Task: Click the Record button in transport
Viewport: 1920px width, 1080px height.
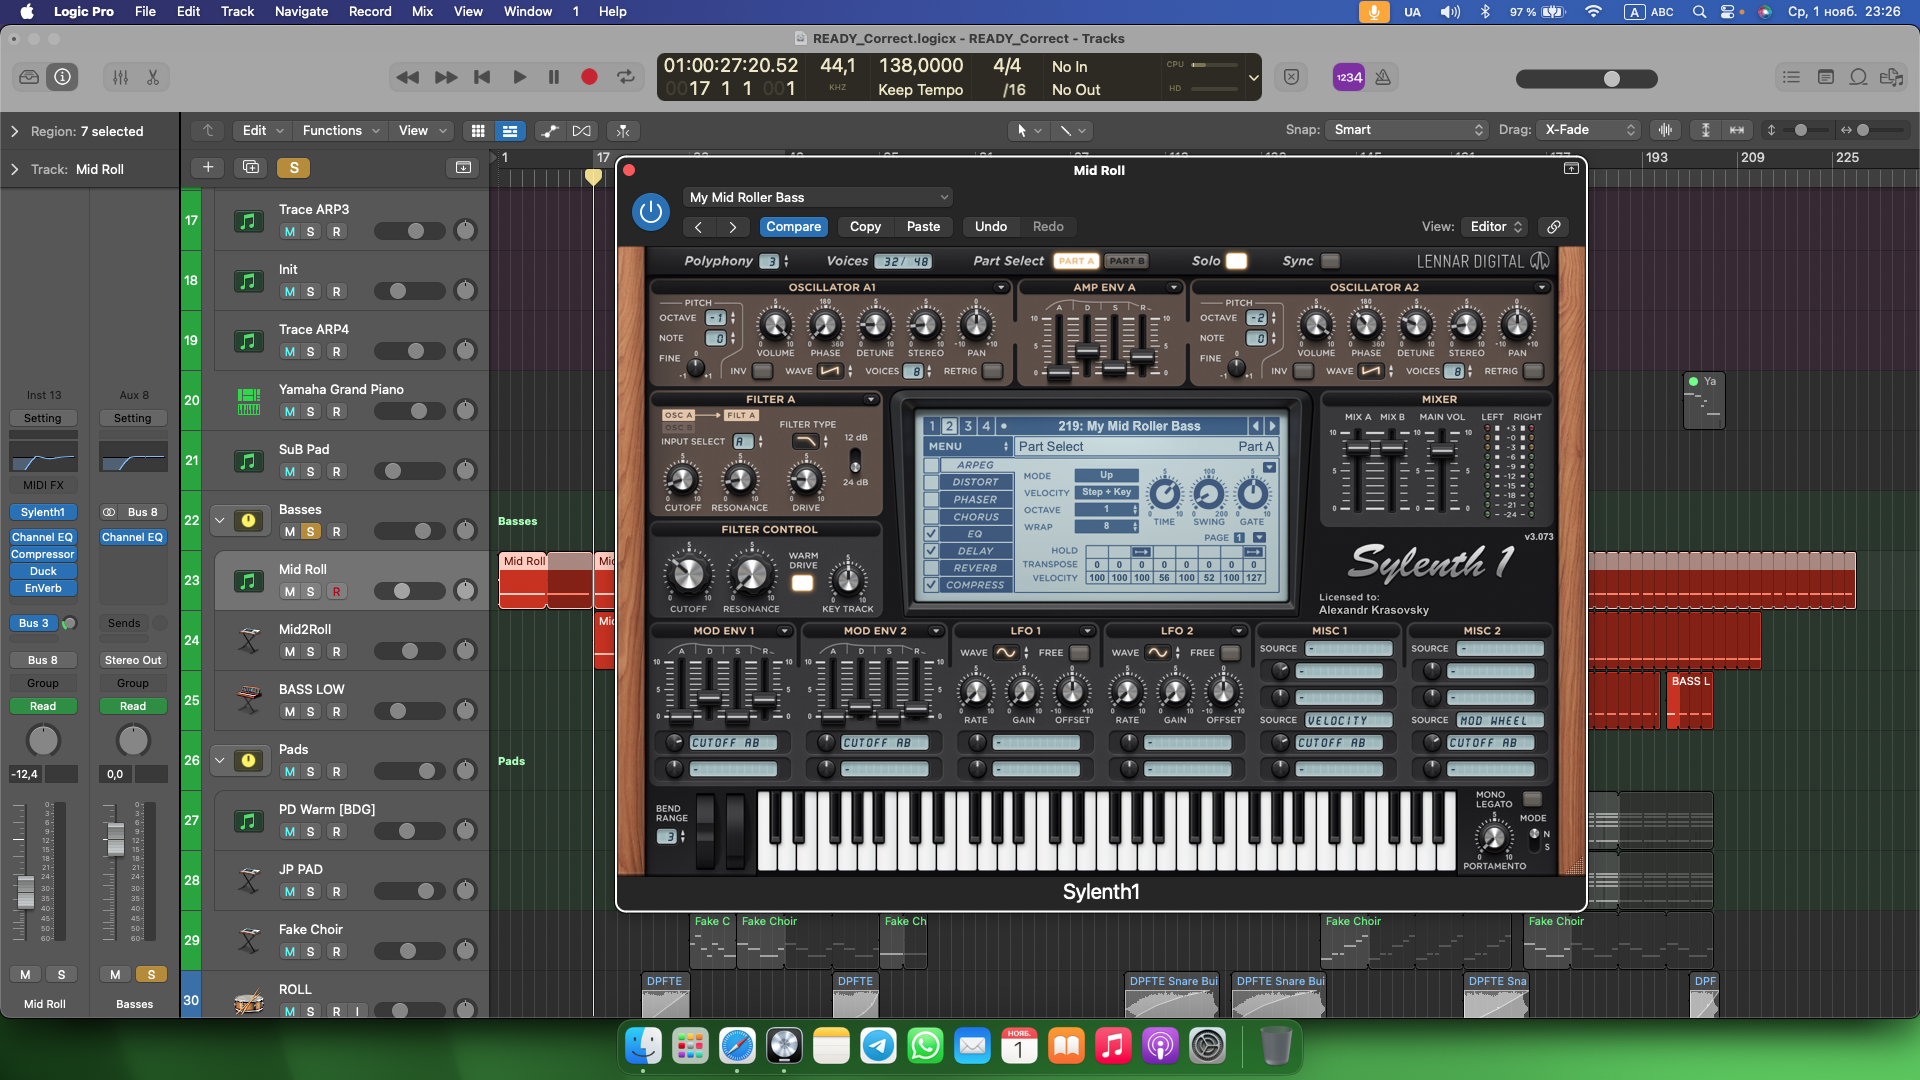Action: pyautogui.click(x=589, y=77)
